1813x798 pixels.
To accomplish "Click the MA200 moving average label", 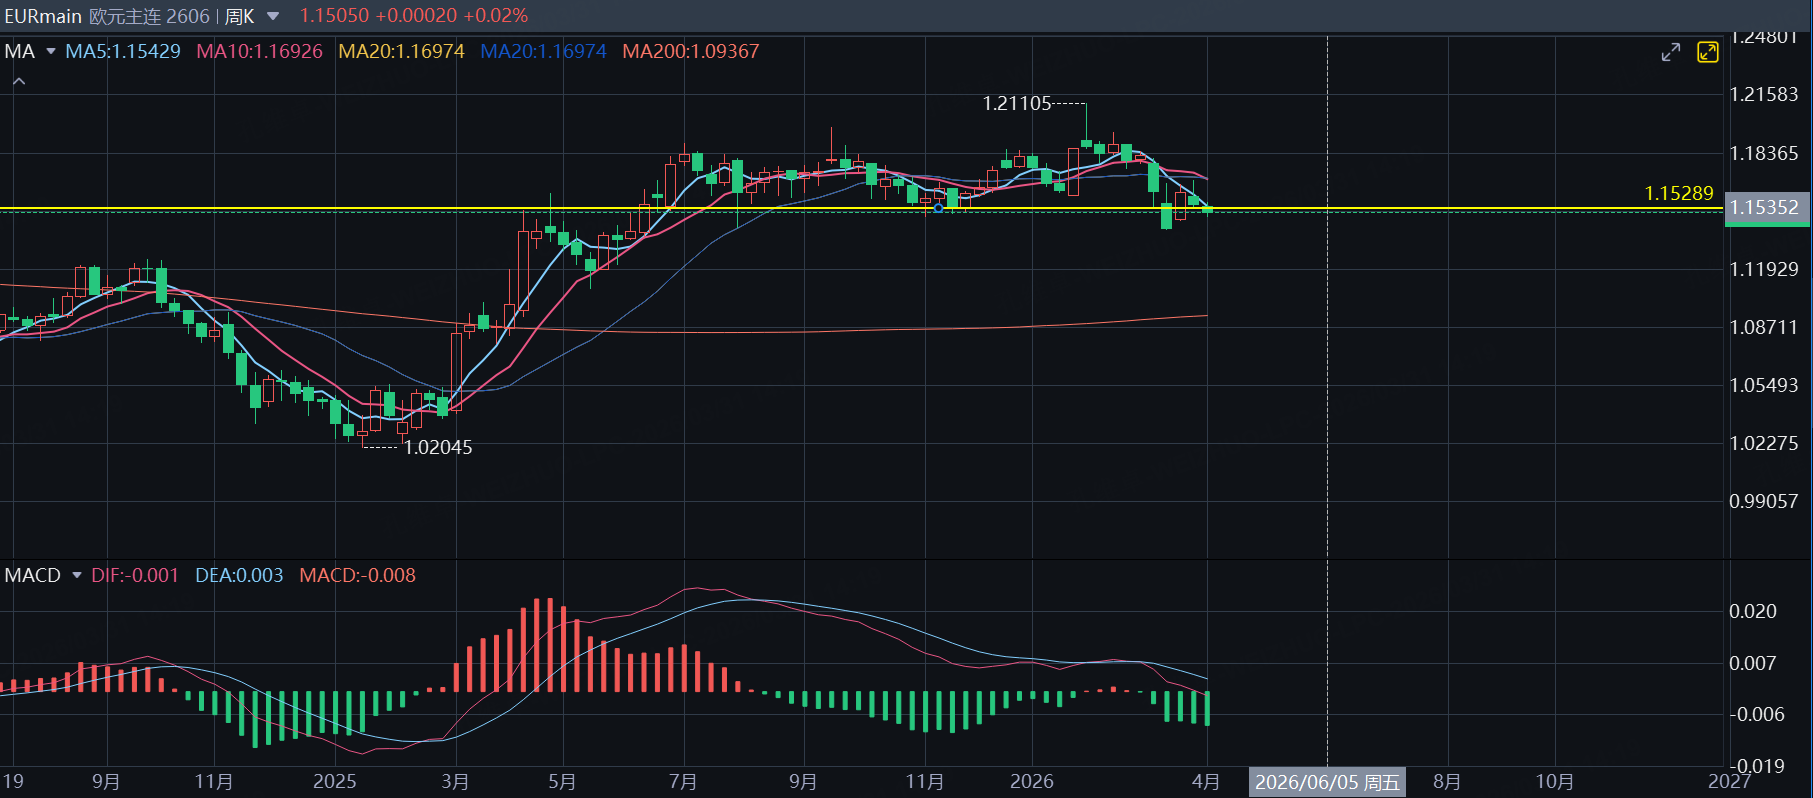I will [x=690, y=51].
